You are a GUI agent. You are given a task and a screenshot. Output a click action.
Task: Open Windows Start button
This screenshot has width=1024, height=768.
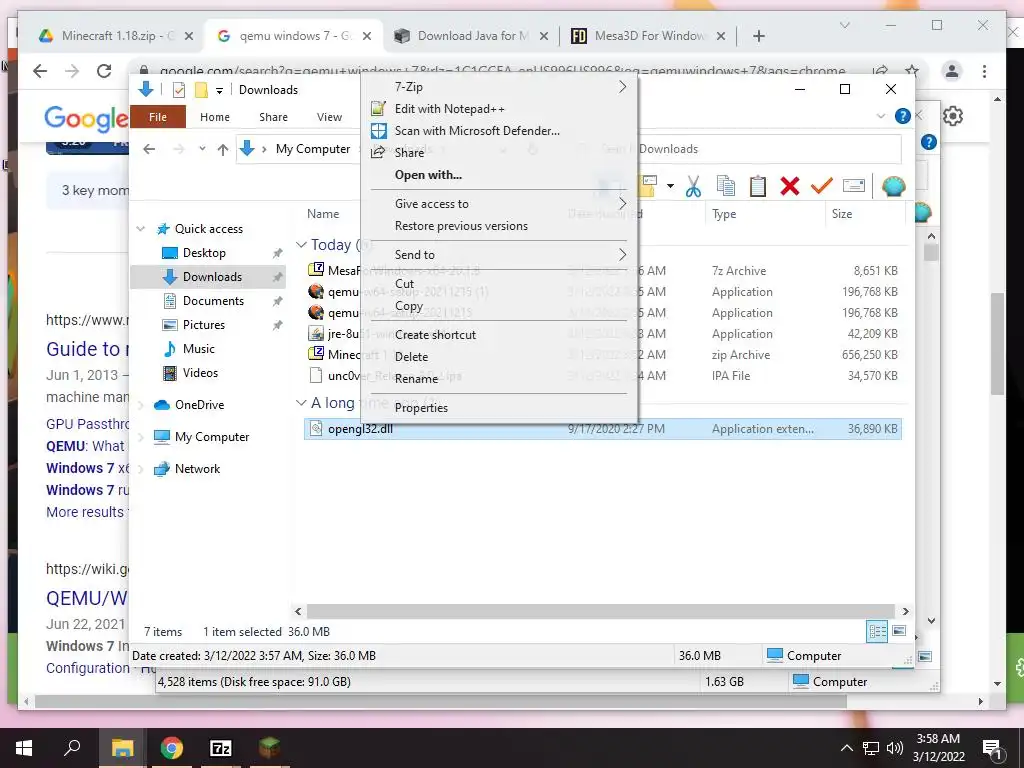tap(24, 748)
